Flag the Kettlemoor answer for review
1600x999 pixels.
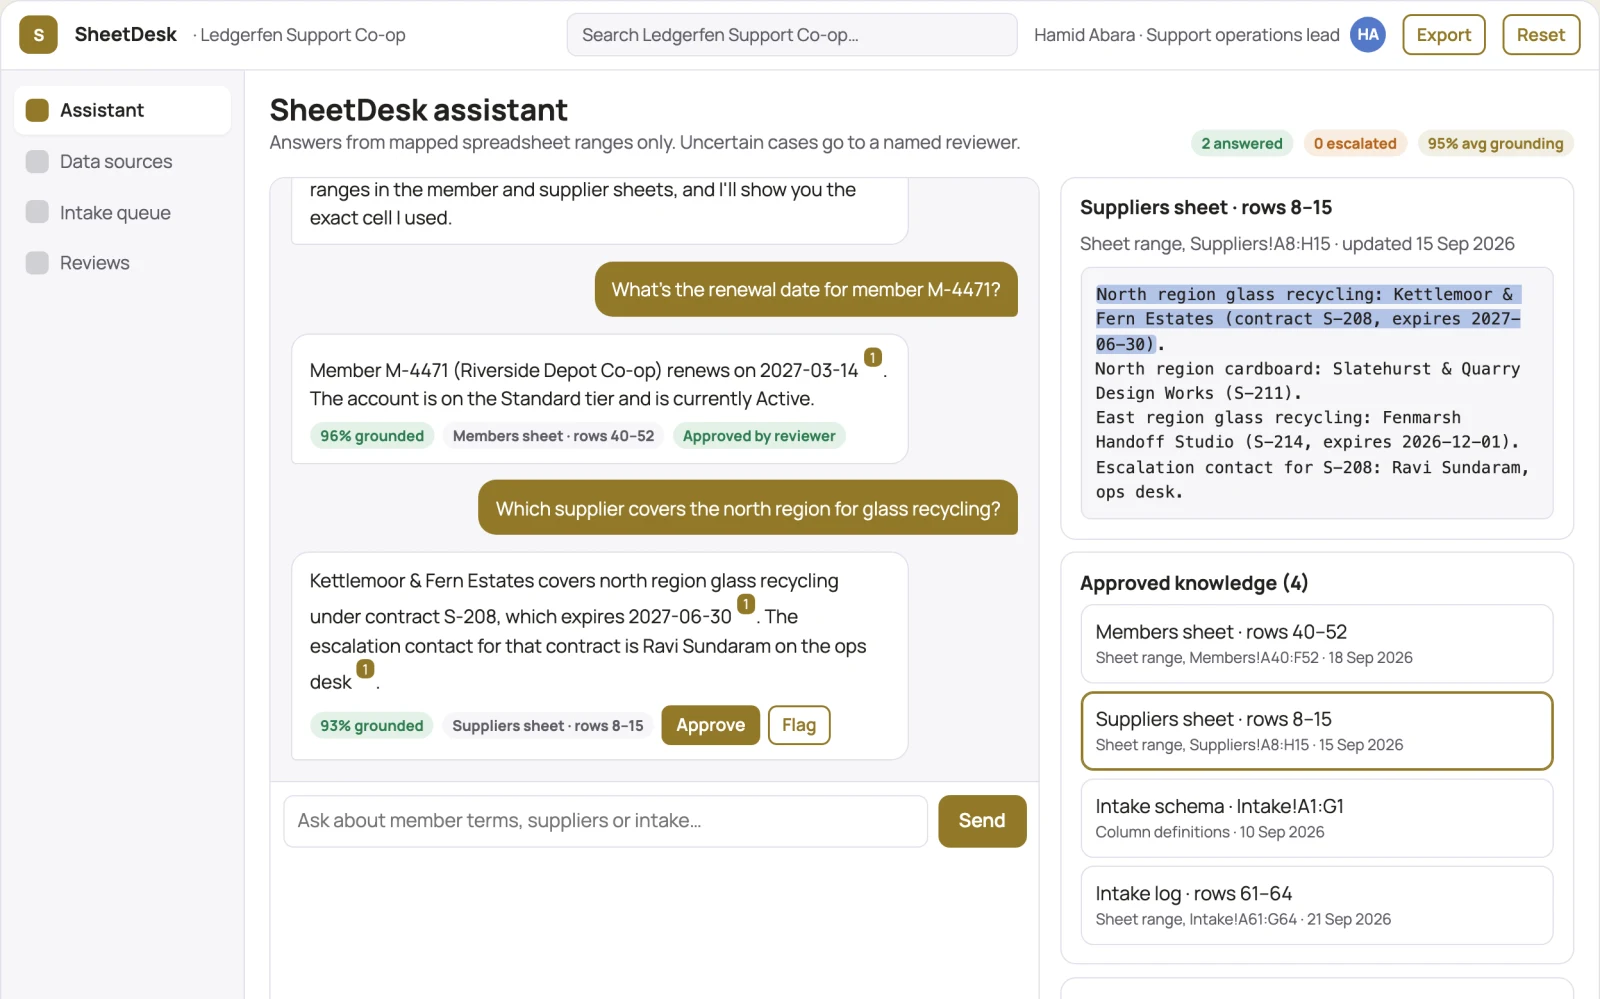[799, 725]
